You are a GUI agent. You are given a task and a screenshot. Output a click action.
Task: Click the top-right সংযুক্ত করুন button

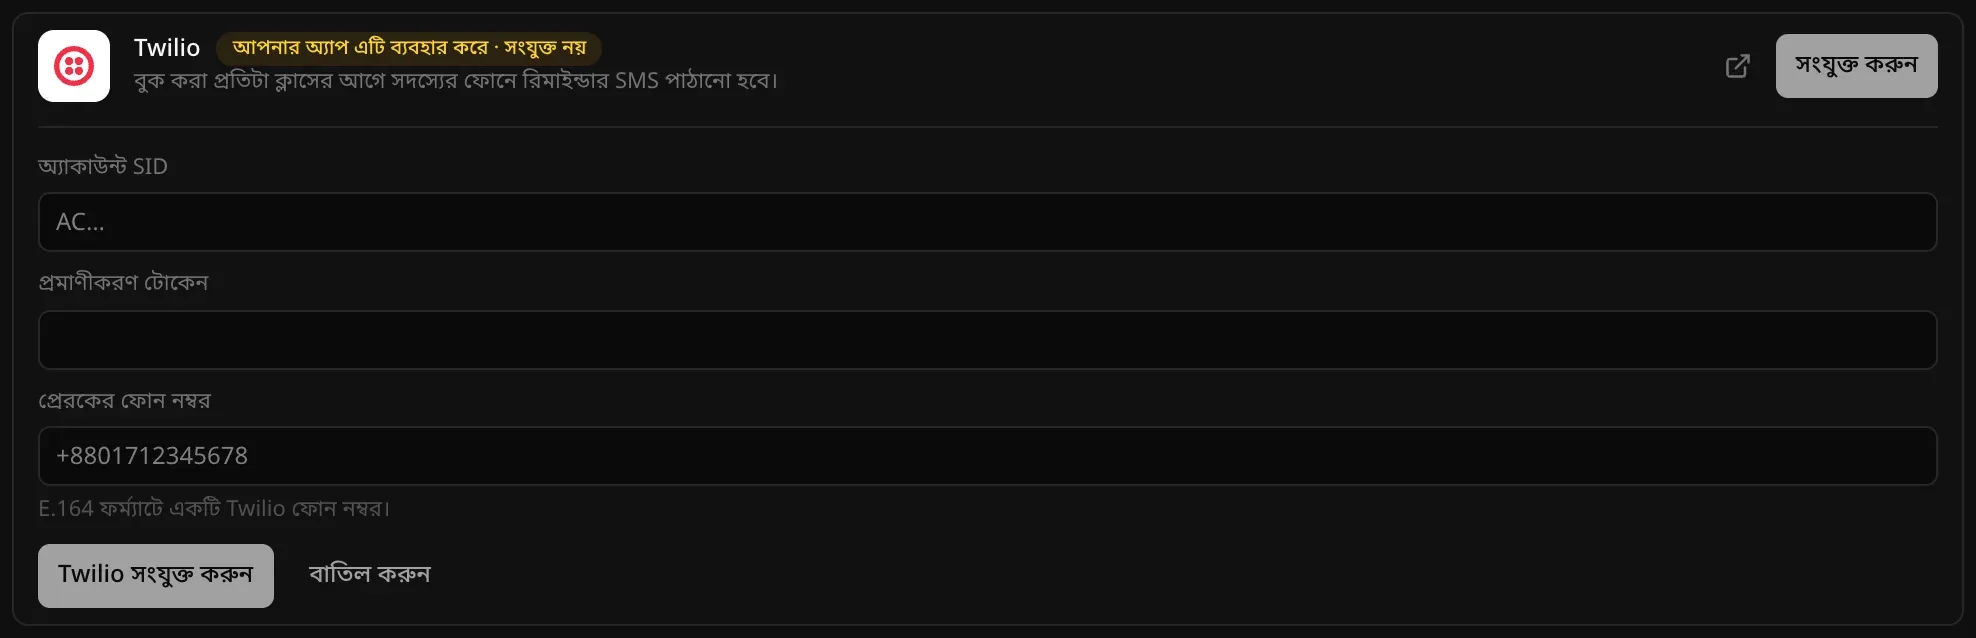click(x=1856, y=66)
